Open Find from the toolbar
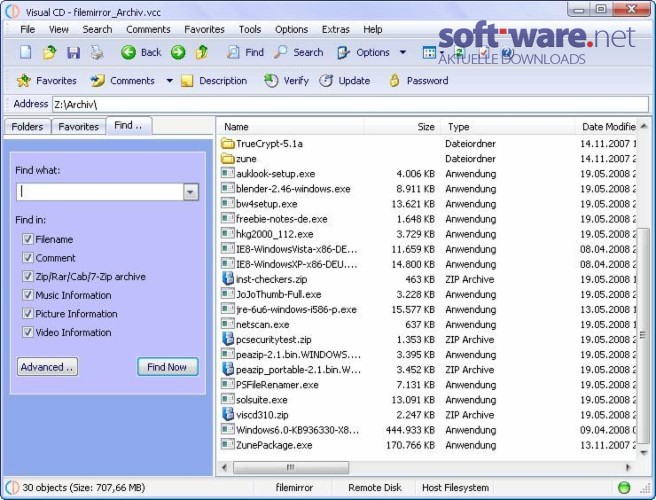This screenshot has width=656, height=500. [x=245, y=52]
